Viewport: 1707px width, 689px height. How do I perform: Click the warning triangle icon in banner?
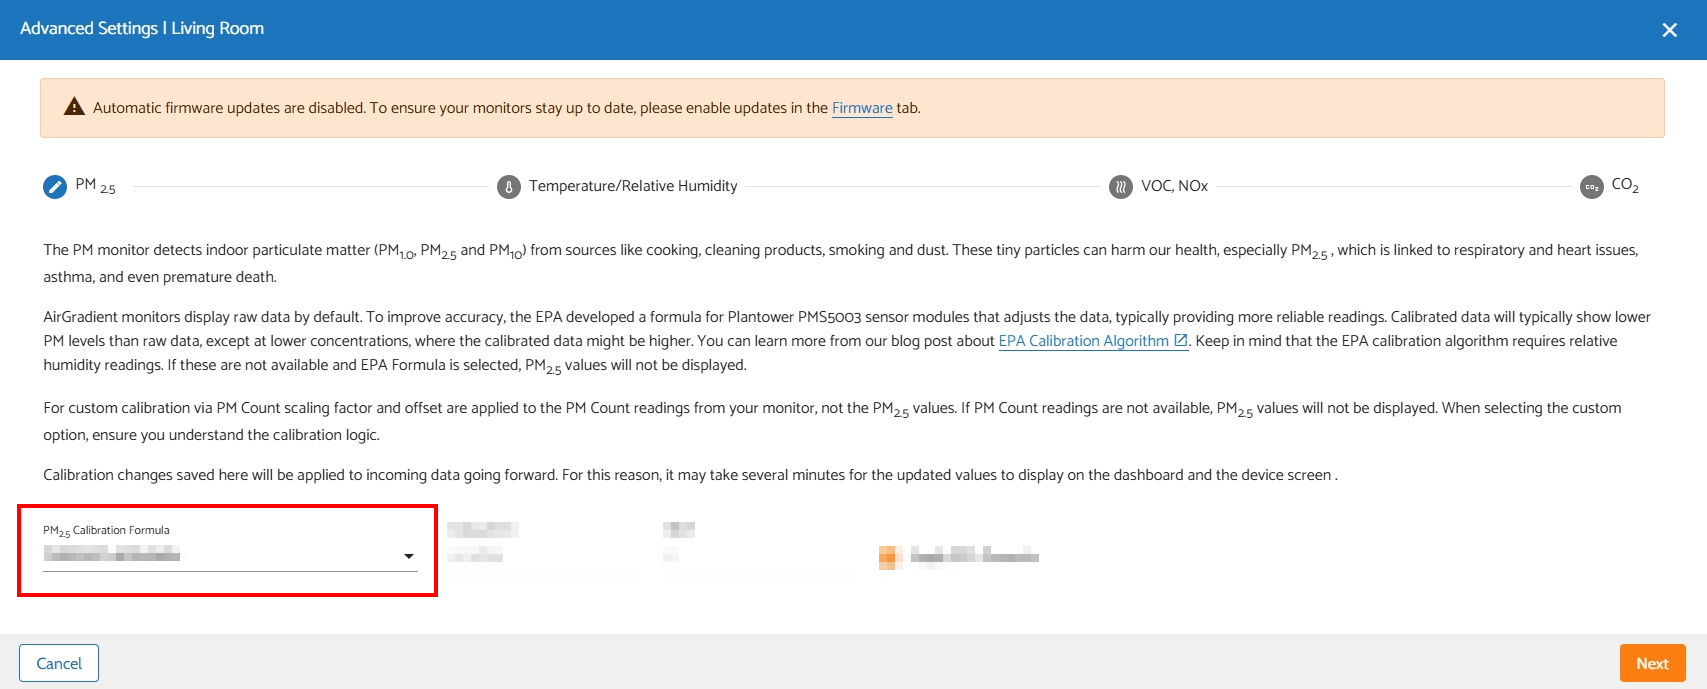[74, 107]
